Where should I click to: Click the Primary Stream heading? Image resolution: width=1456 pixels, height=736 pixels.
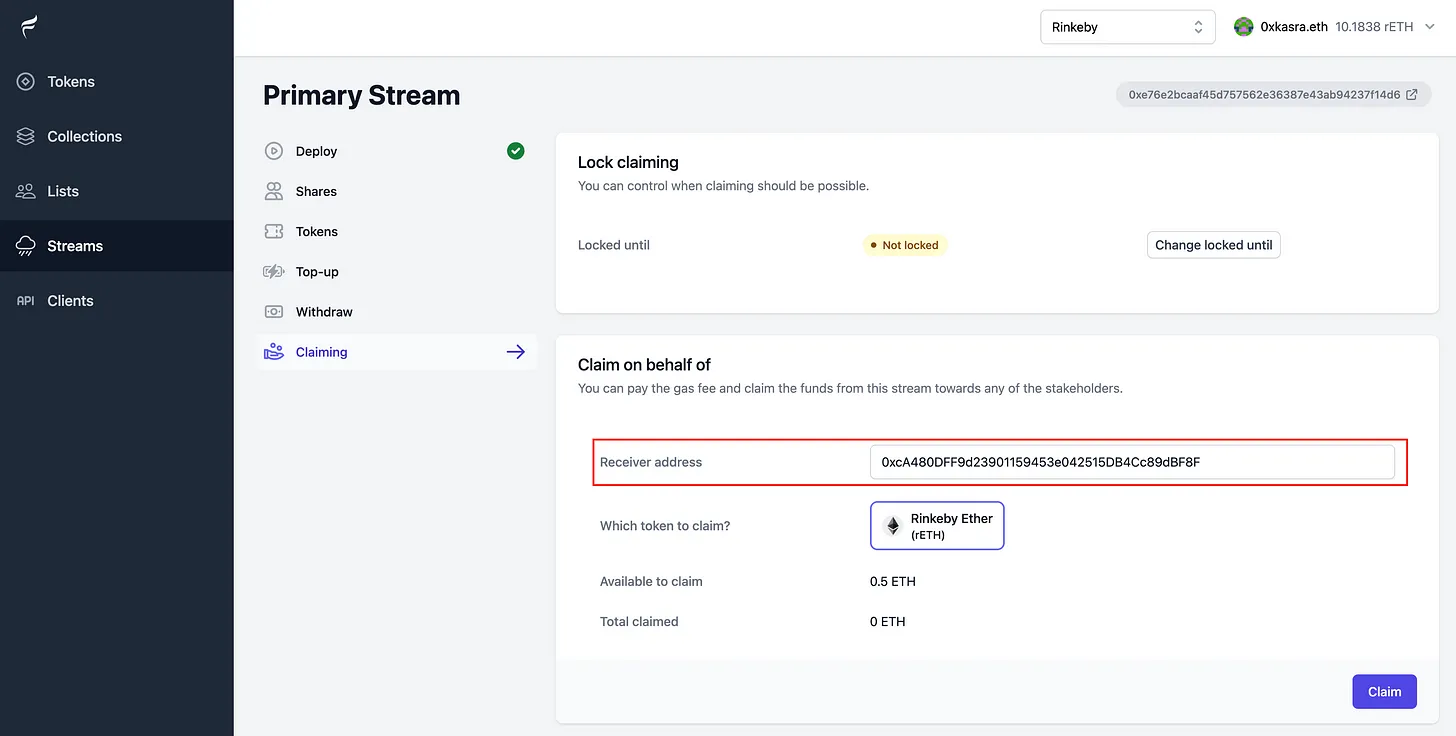(362, 95)
